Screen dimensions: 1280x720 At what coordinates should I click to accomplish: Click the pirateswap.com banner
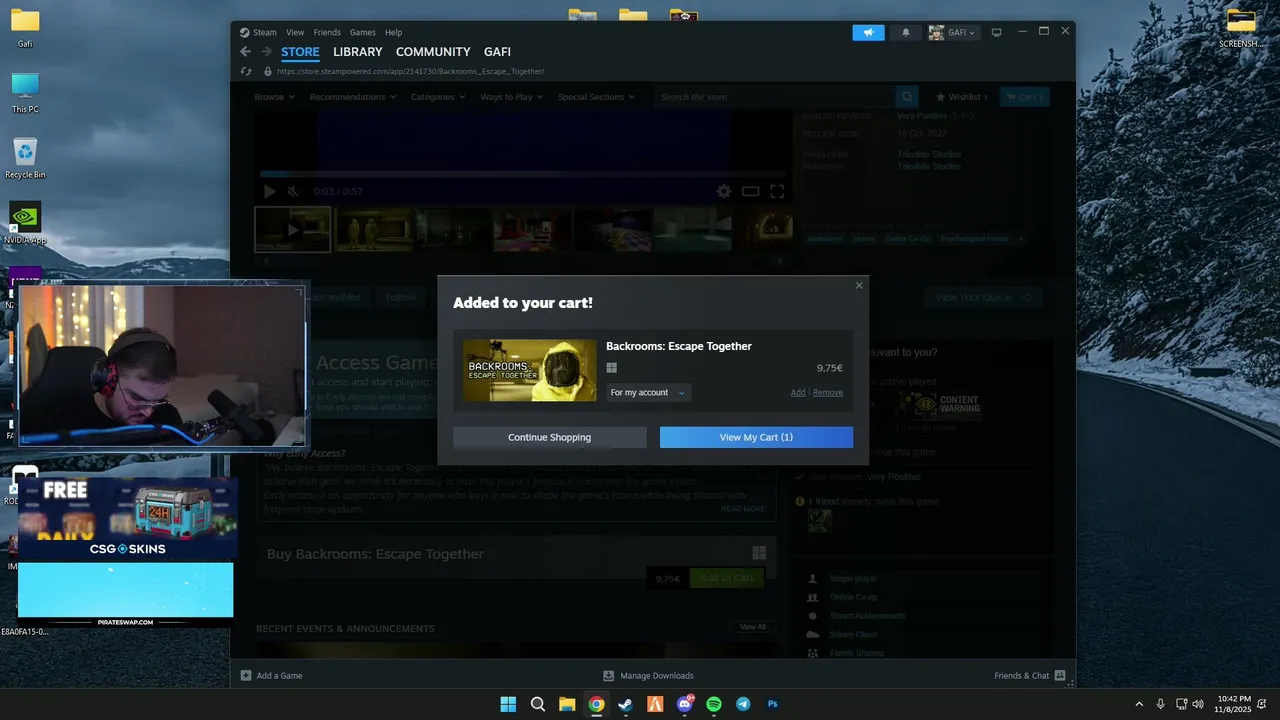point(126,595)
